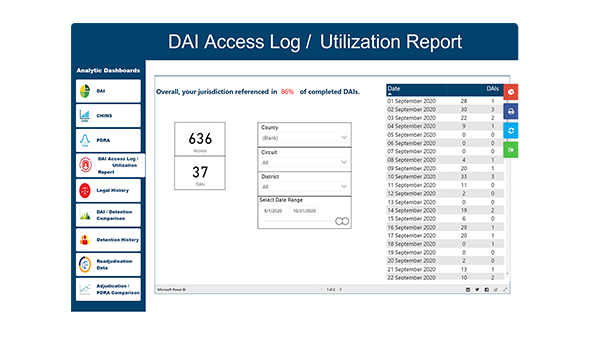The height and width of the screenshot is (360, 590).
Task: Select the 11 September 2020 row
Action: (x=445, y=185)
